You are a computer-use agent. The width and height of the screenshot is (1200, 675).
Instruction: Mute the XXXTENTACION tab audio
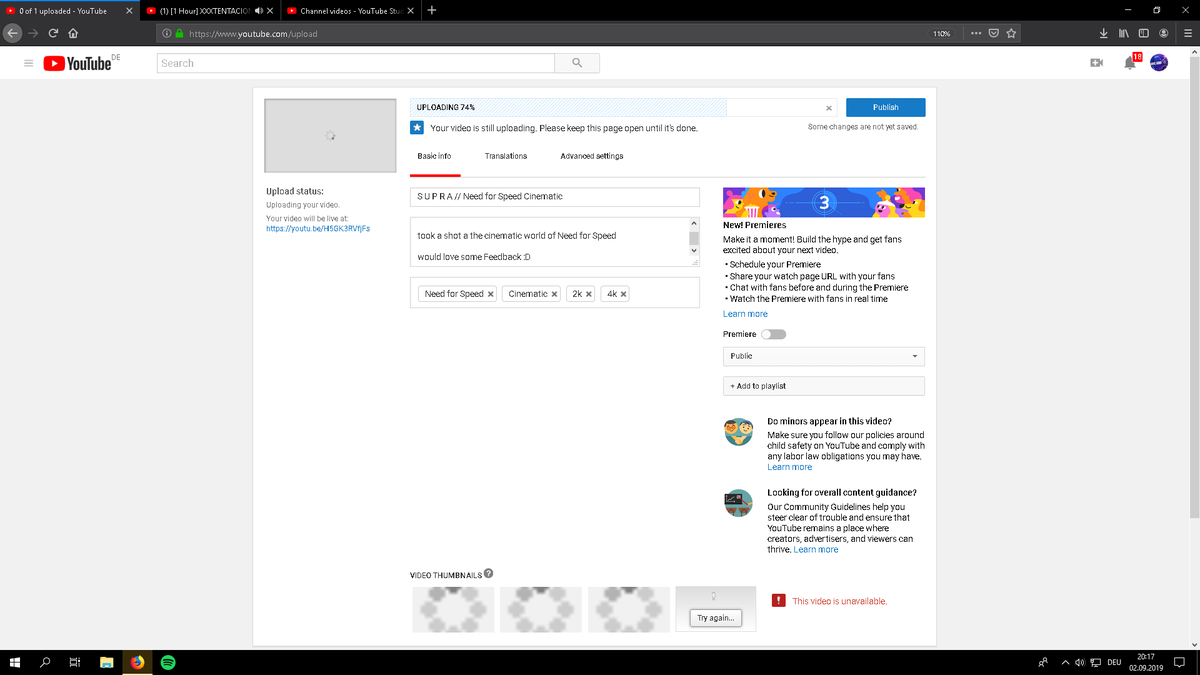click(x=259, y=11)
